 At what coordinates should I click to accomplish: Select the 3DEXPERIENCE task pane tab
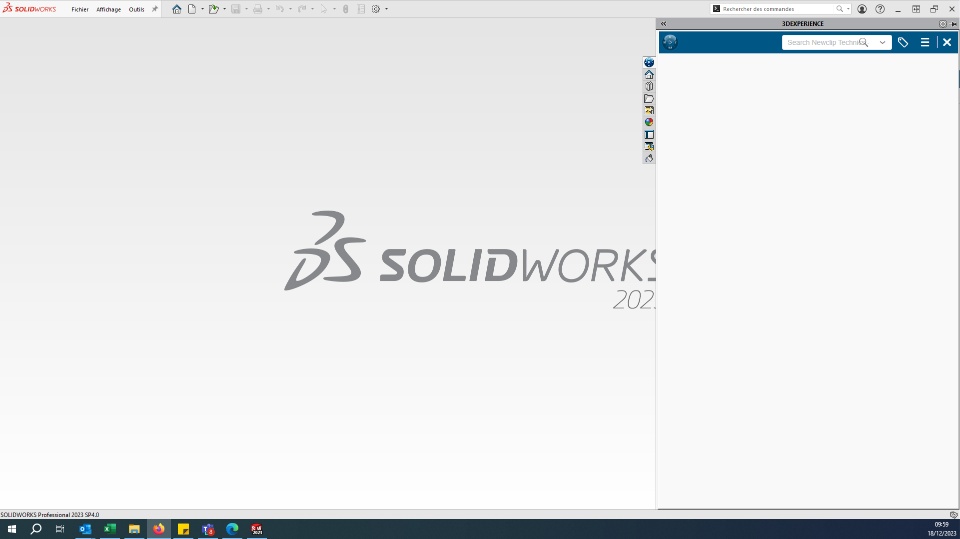649,62
